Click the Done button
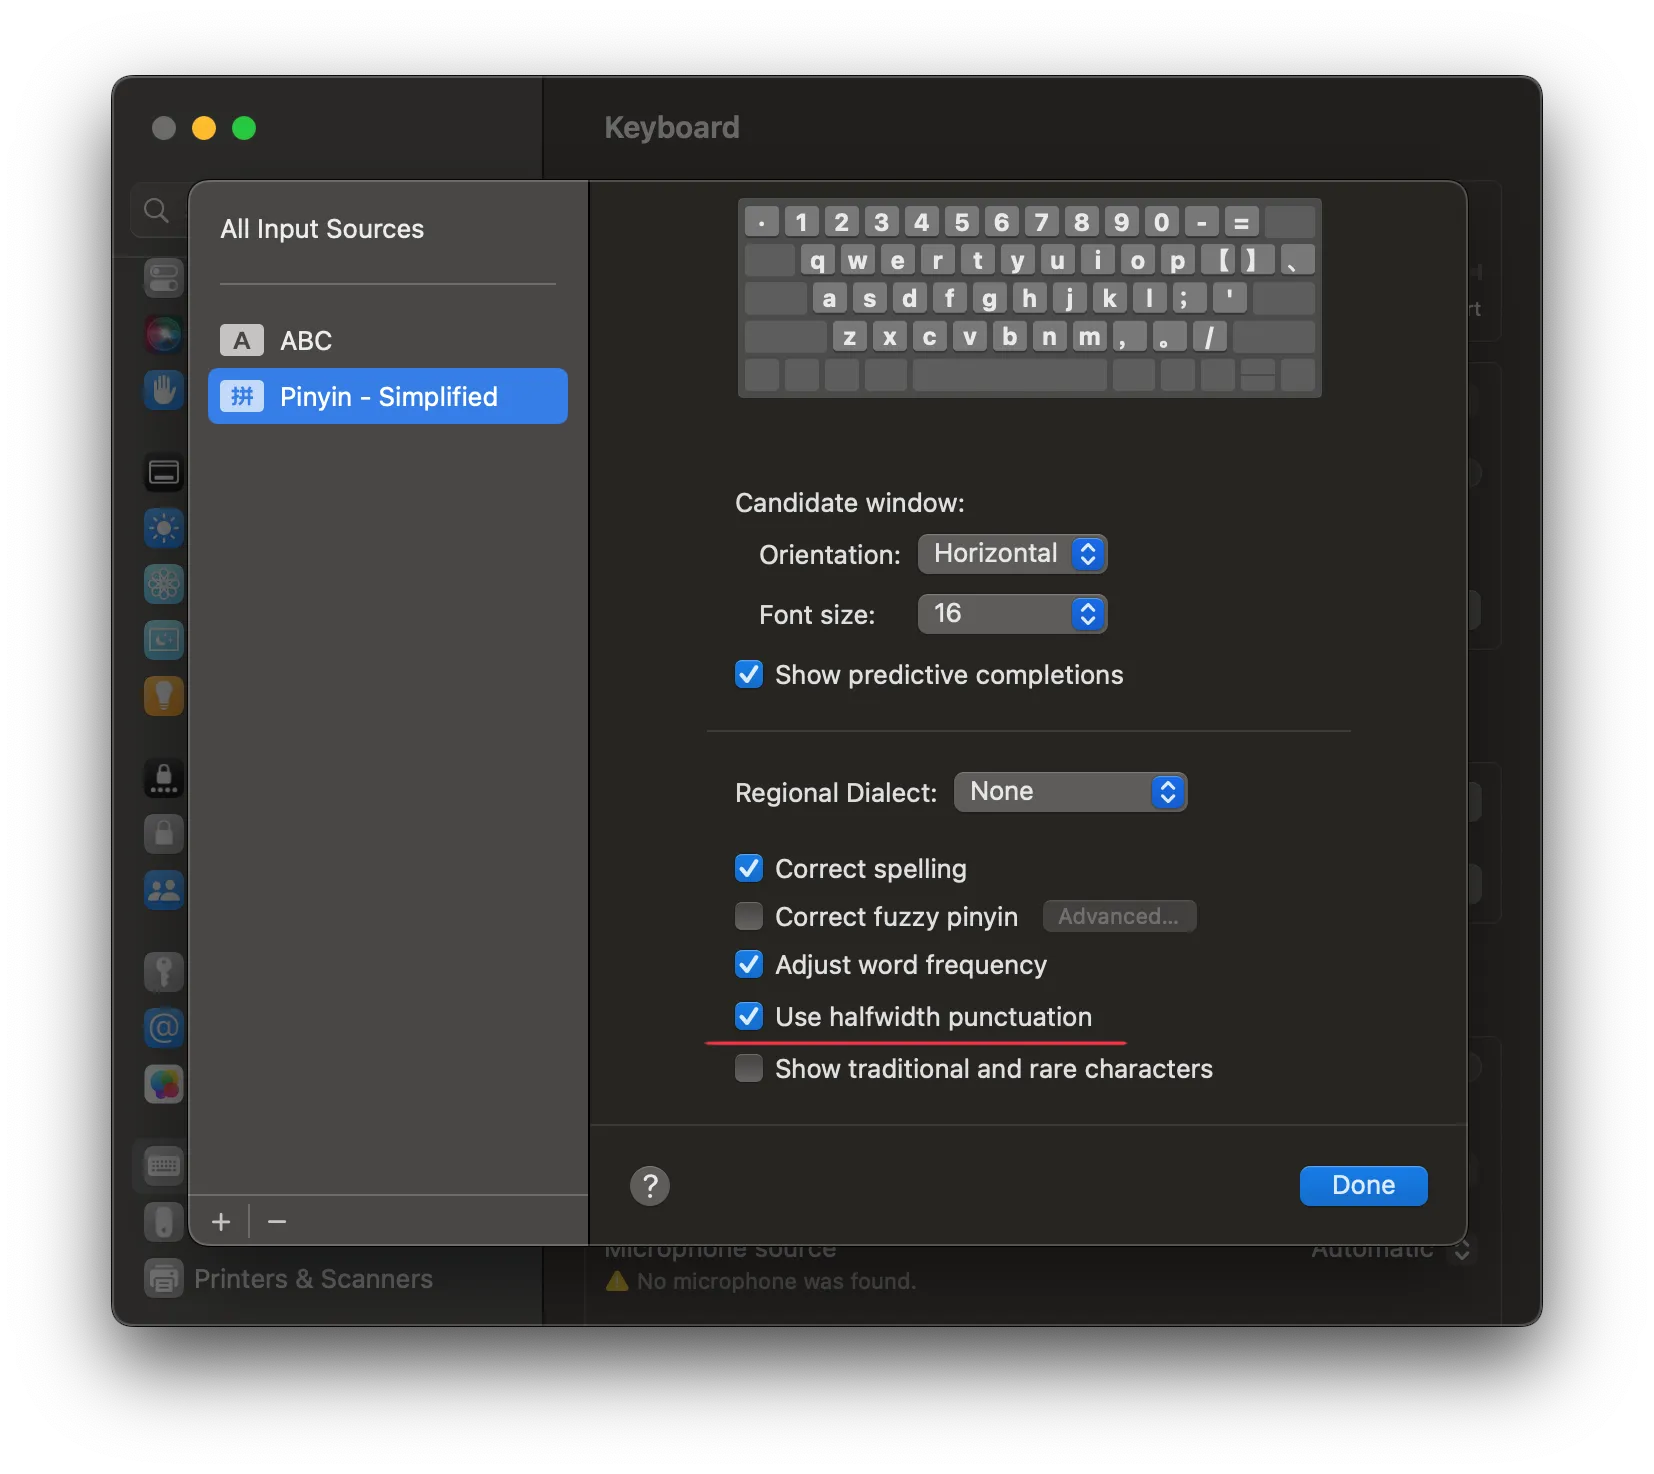 tap(1363, 1186)
